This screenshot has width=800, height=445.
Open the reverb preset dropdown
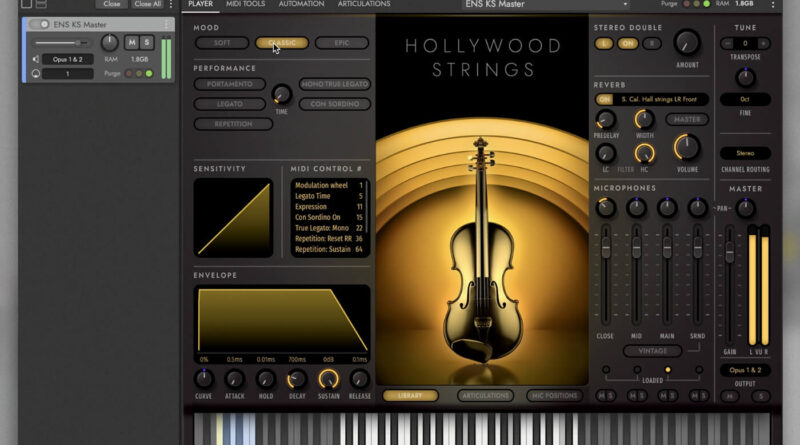pos(659,99)
